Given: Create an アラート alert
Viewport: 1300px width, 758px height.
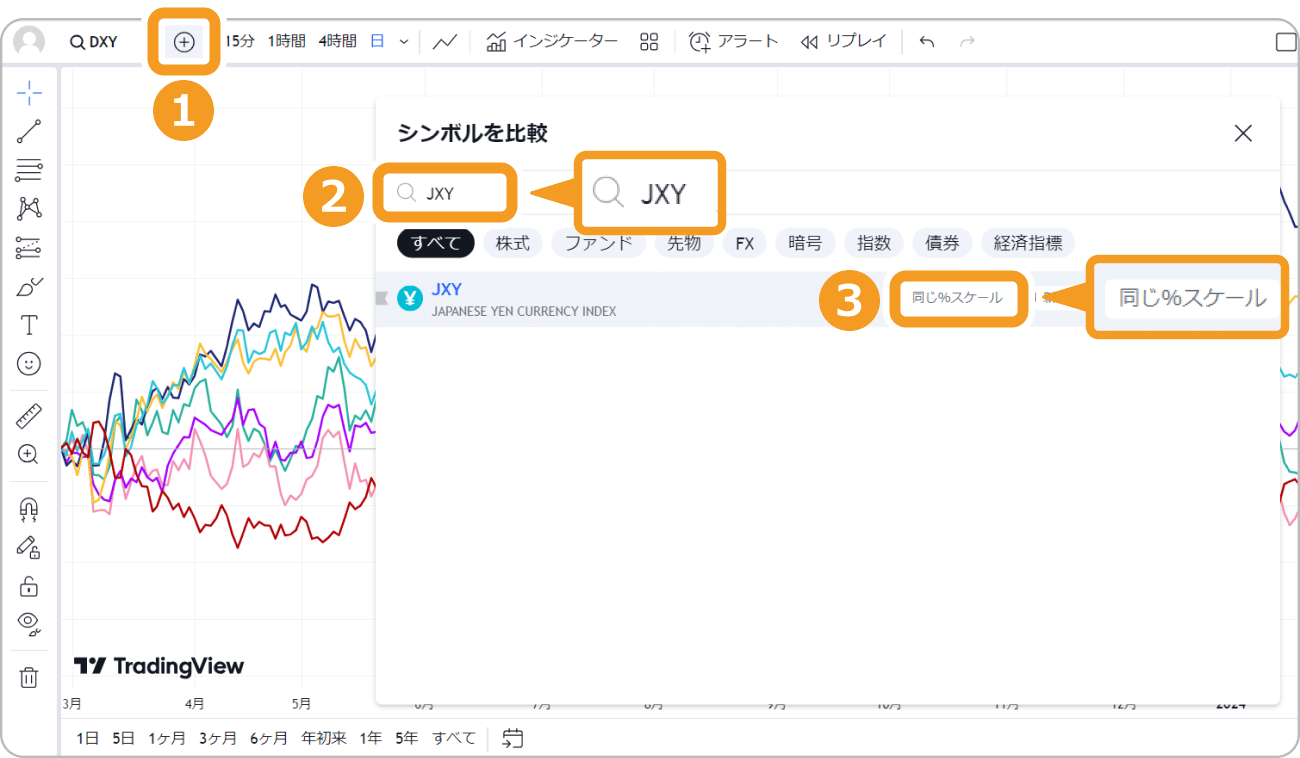Looking at the screenshot, I should click(x=733, y=41).
